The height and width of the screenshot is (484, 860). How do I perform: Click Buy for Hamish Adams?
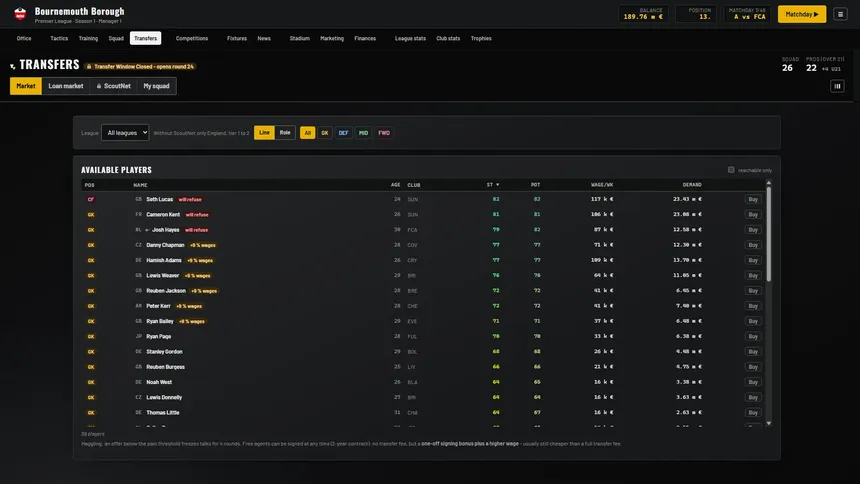pyautogui.click(x=753, y=260)
